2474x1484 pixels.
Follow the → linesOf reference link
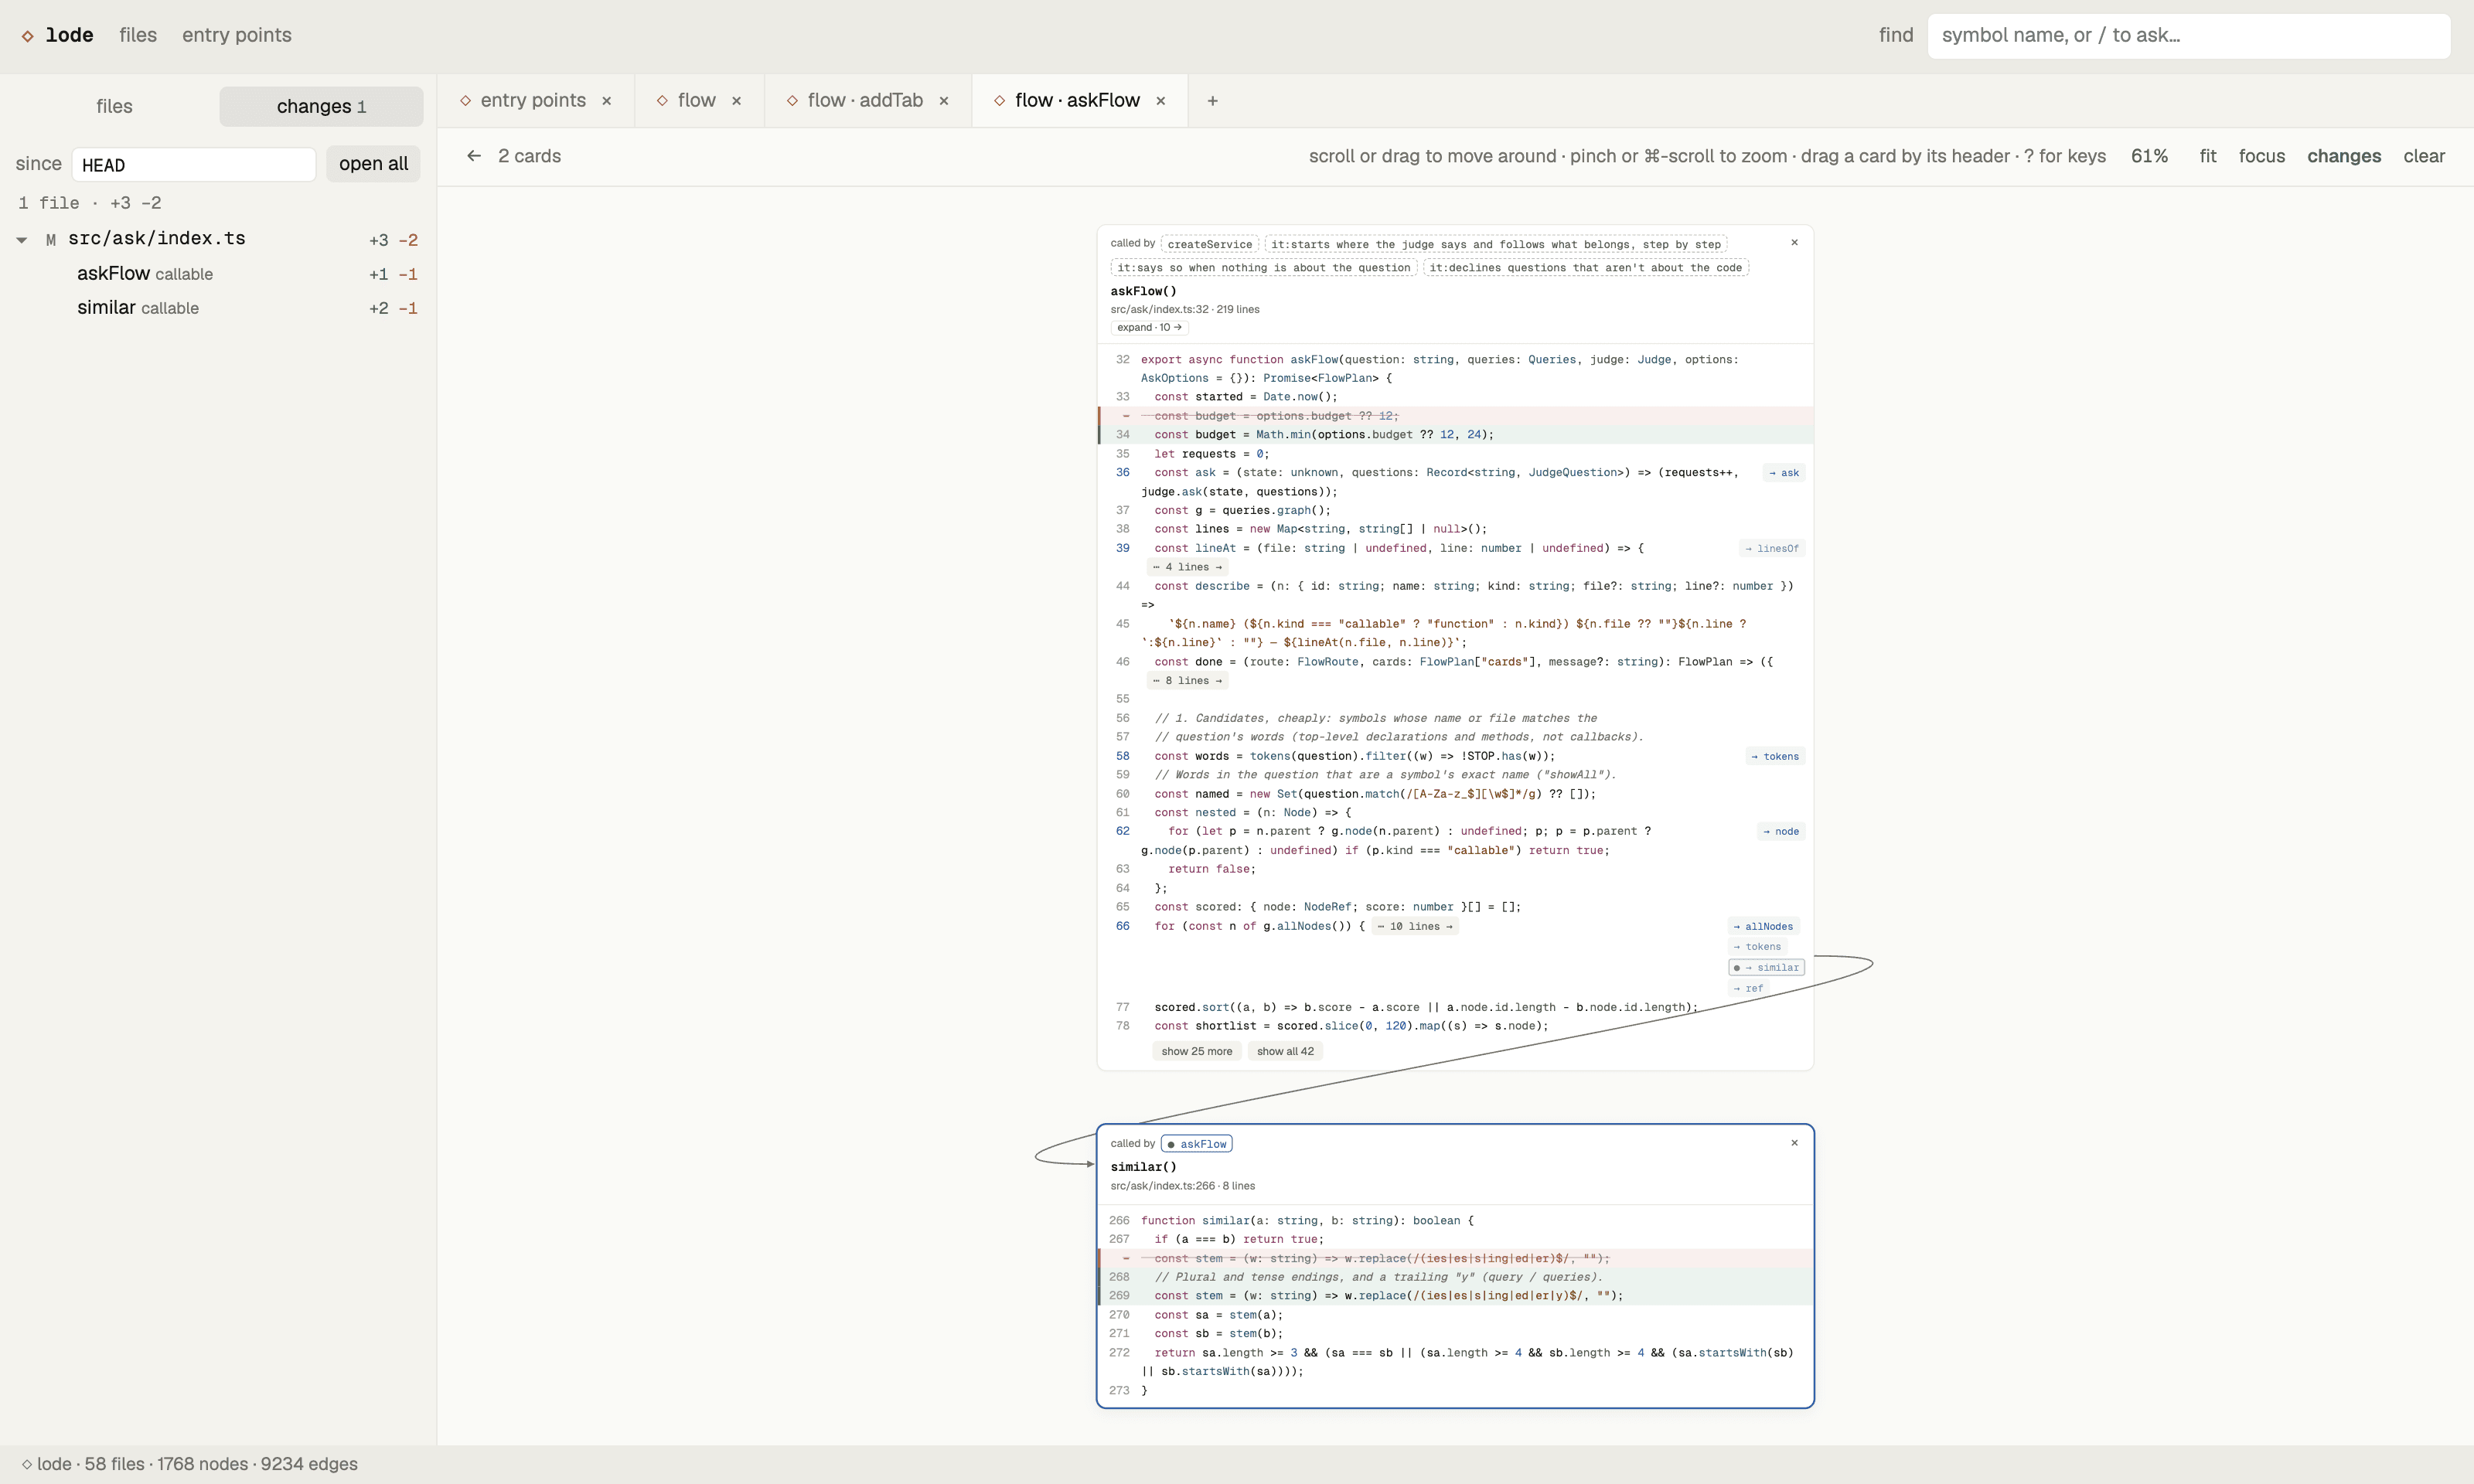click(x=1771, y=549)
